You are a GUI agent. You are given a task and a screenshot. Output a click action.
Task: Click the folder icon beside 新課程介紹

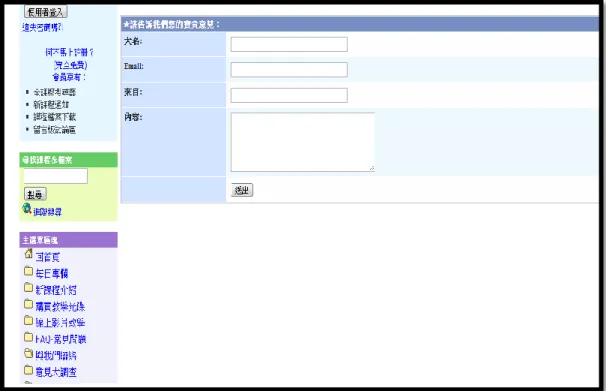[x=28, y=287]
